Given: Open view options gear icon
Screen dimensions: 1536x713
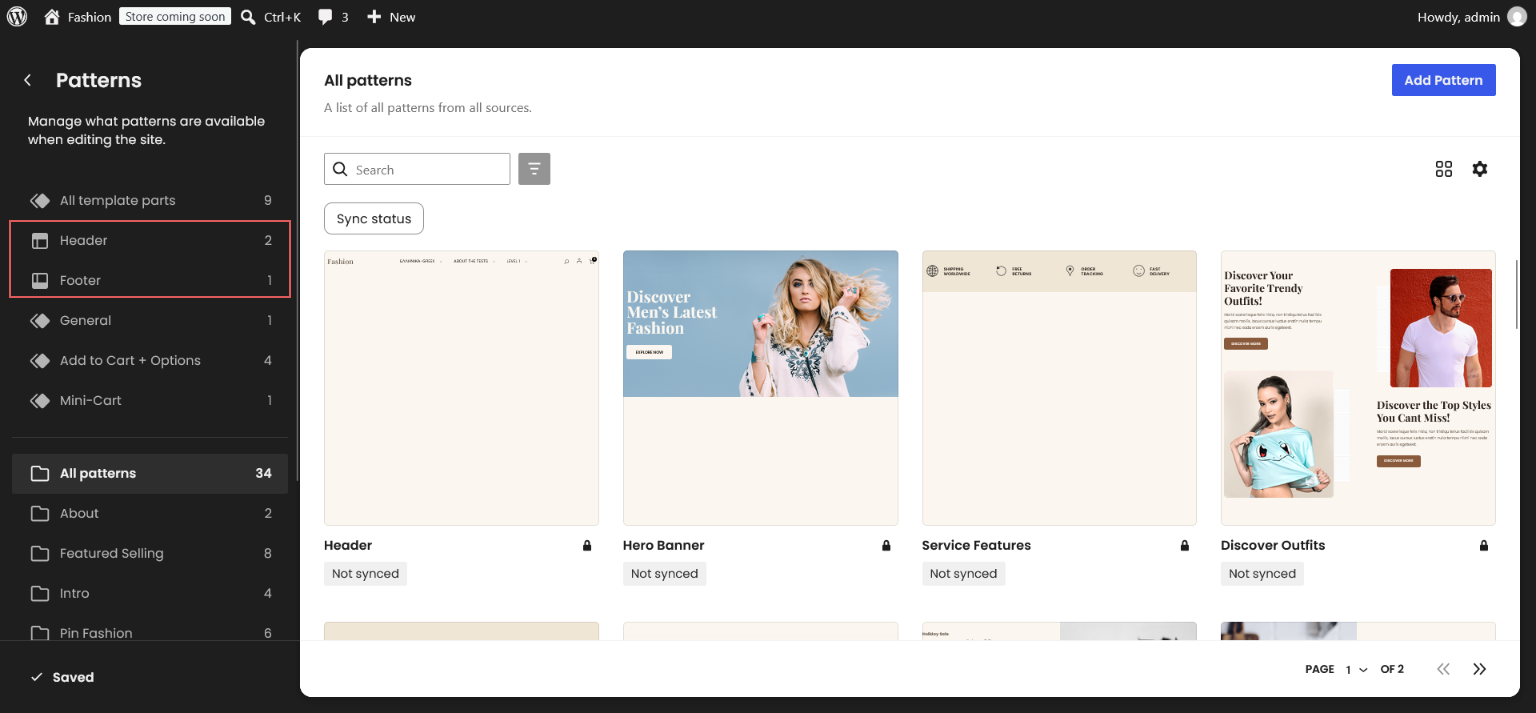Looking at the screenshot, I should [1480, 169].
